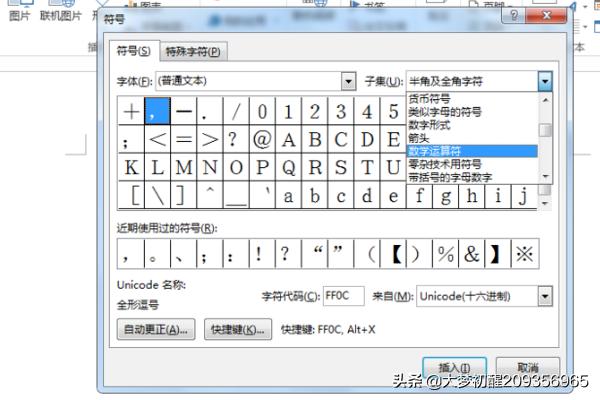
Task: Choose the recently used 【 bracket
Action: click(393, 254)
